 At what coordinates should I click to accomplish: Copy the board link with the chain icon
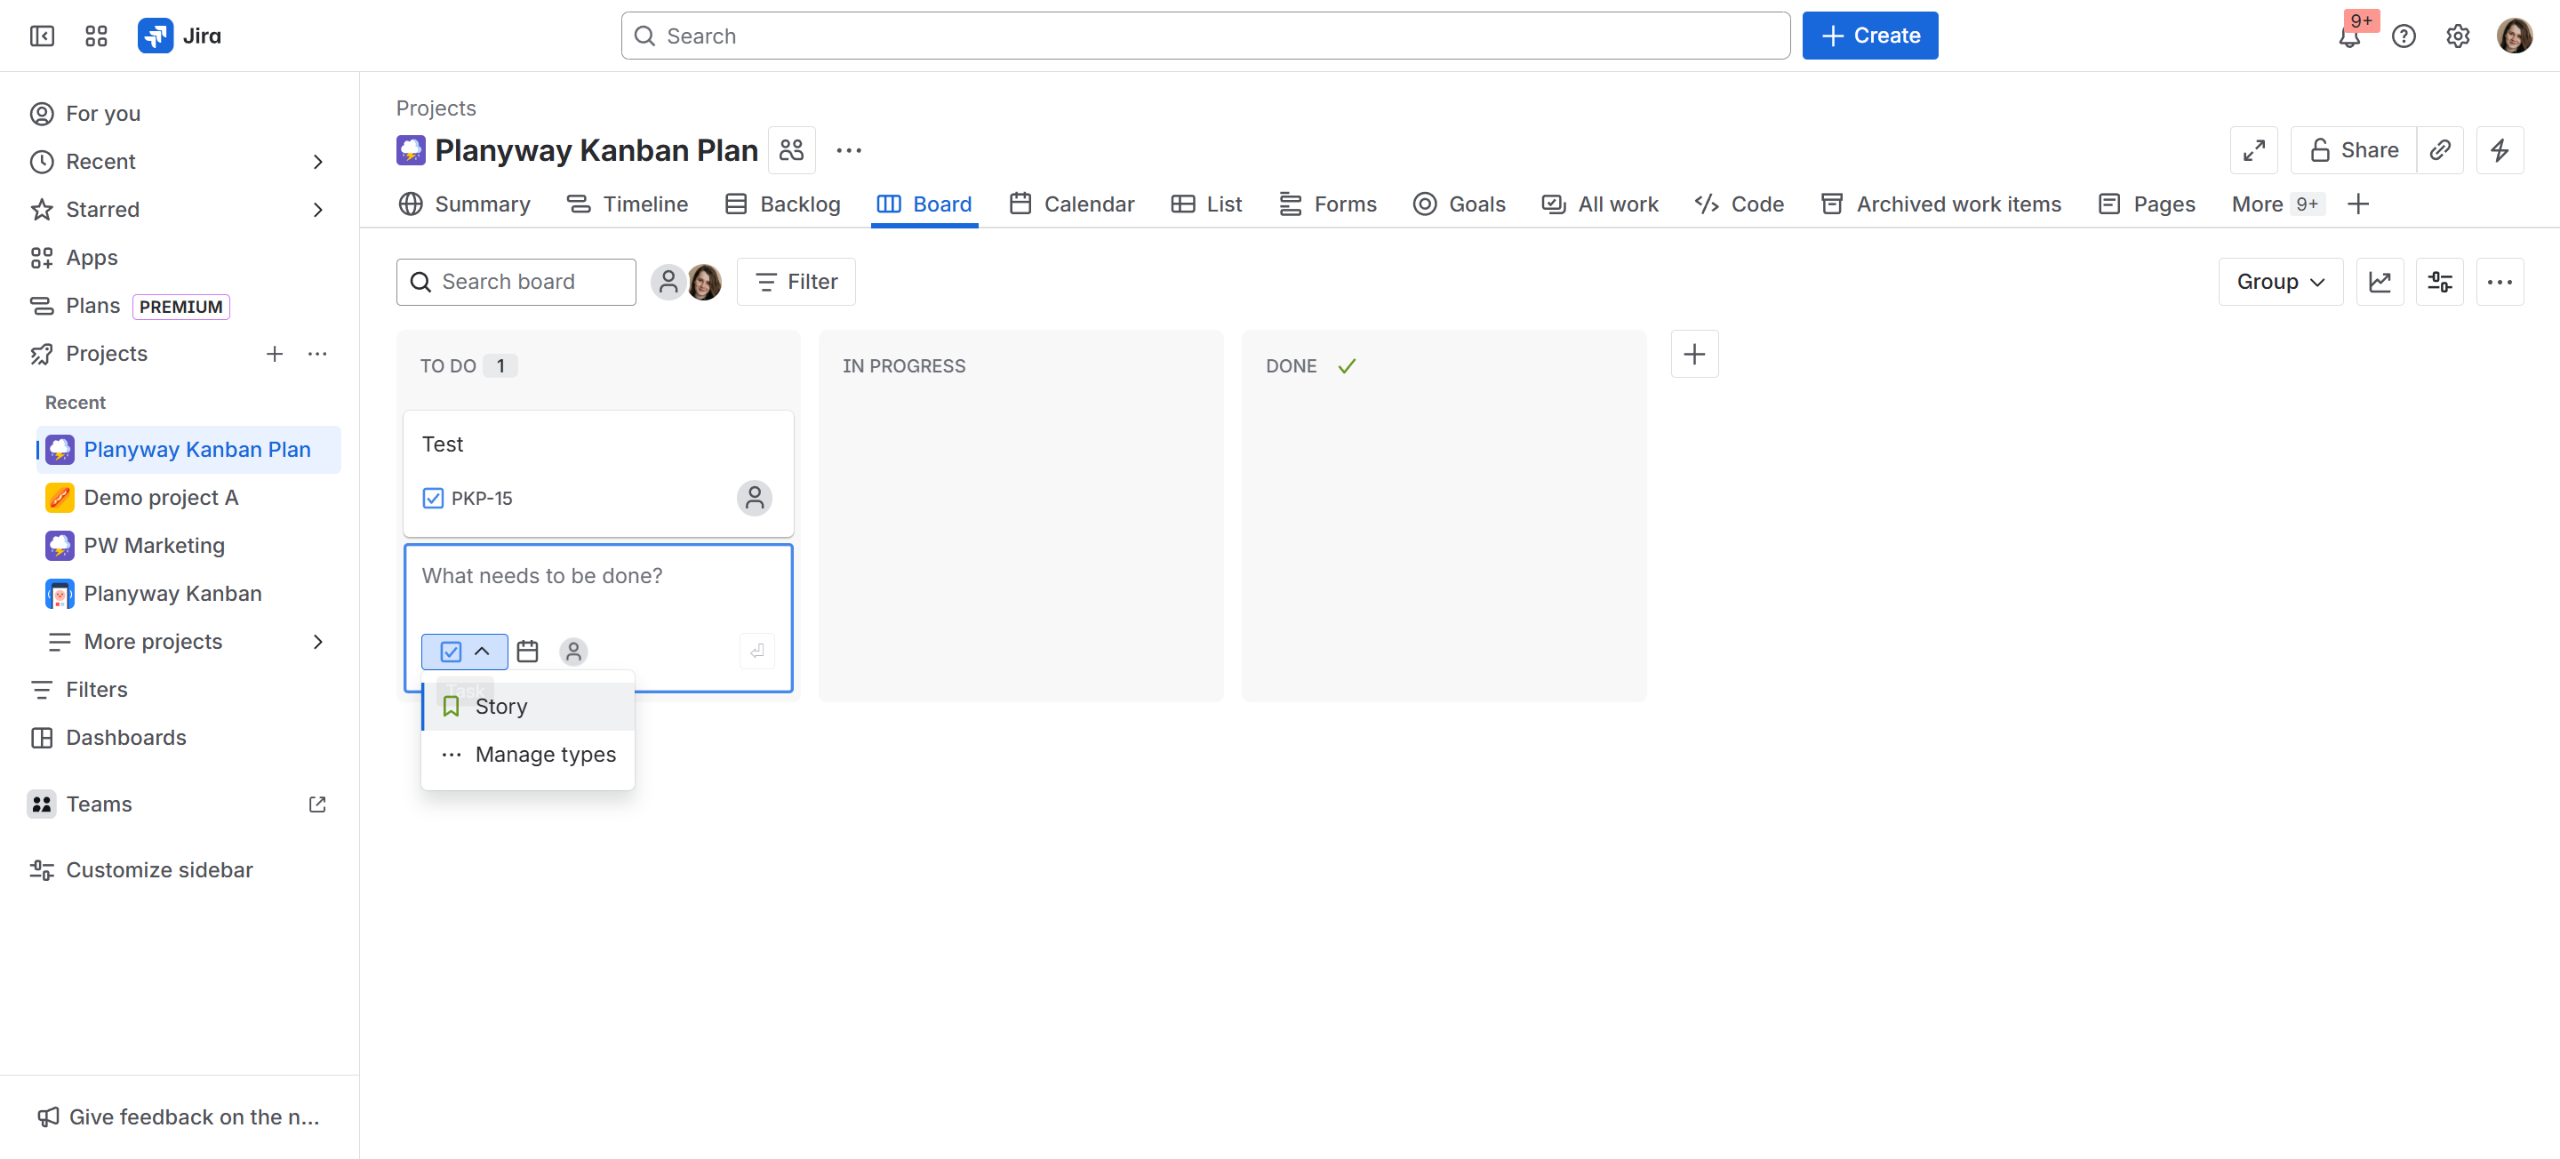(2439, 150)
